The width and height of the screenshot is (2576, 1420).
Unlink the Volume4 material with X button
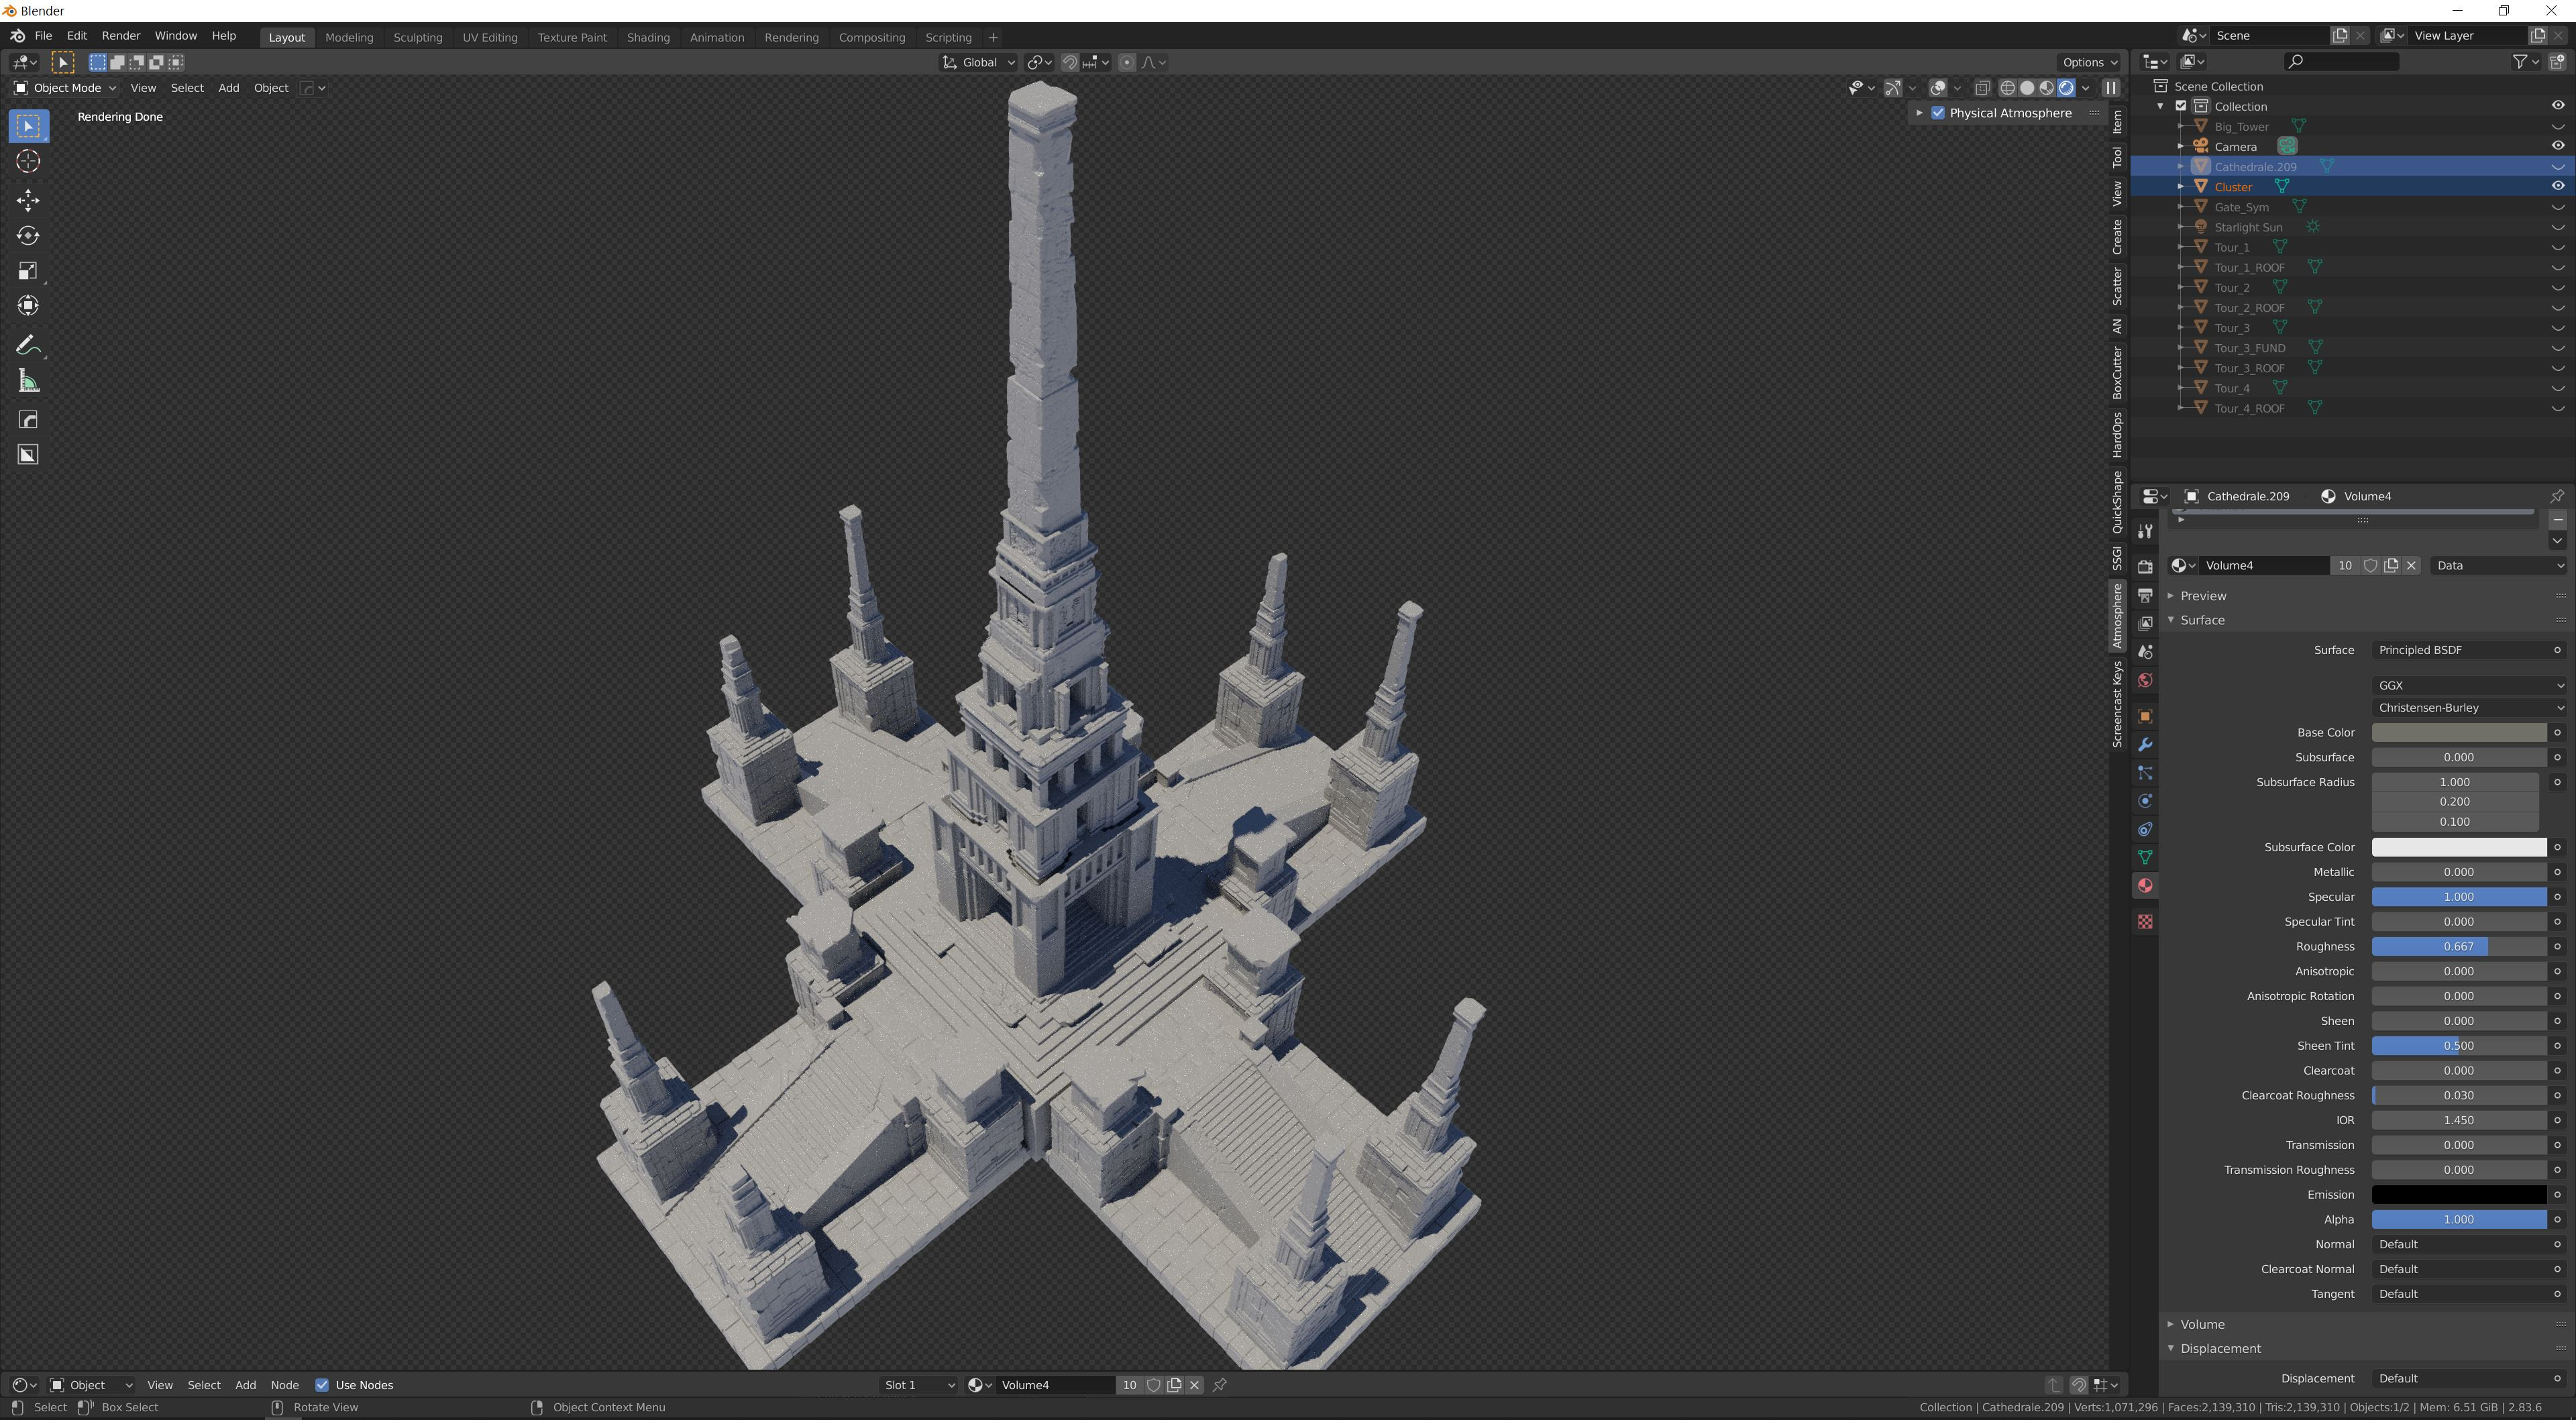(2411, 565)
